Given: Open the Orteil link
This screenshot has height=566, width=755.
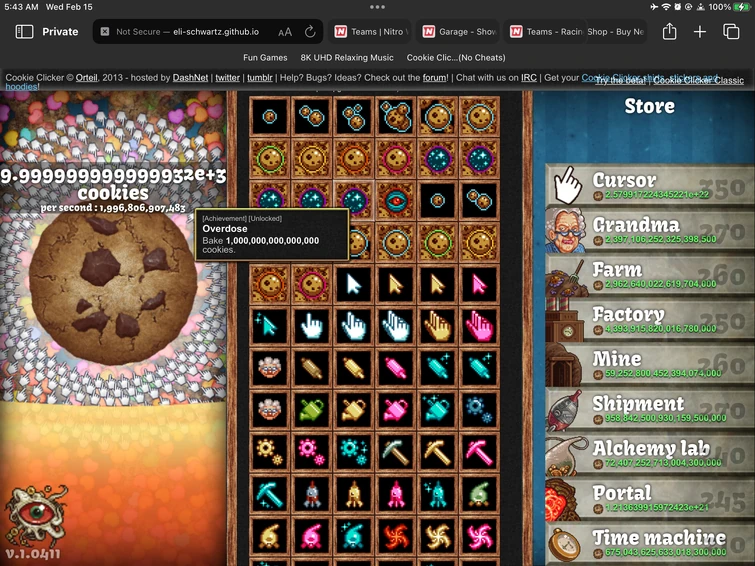Looking at the screenshot, I should pyautogui.click(x=86, y=78).
